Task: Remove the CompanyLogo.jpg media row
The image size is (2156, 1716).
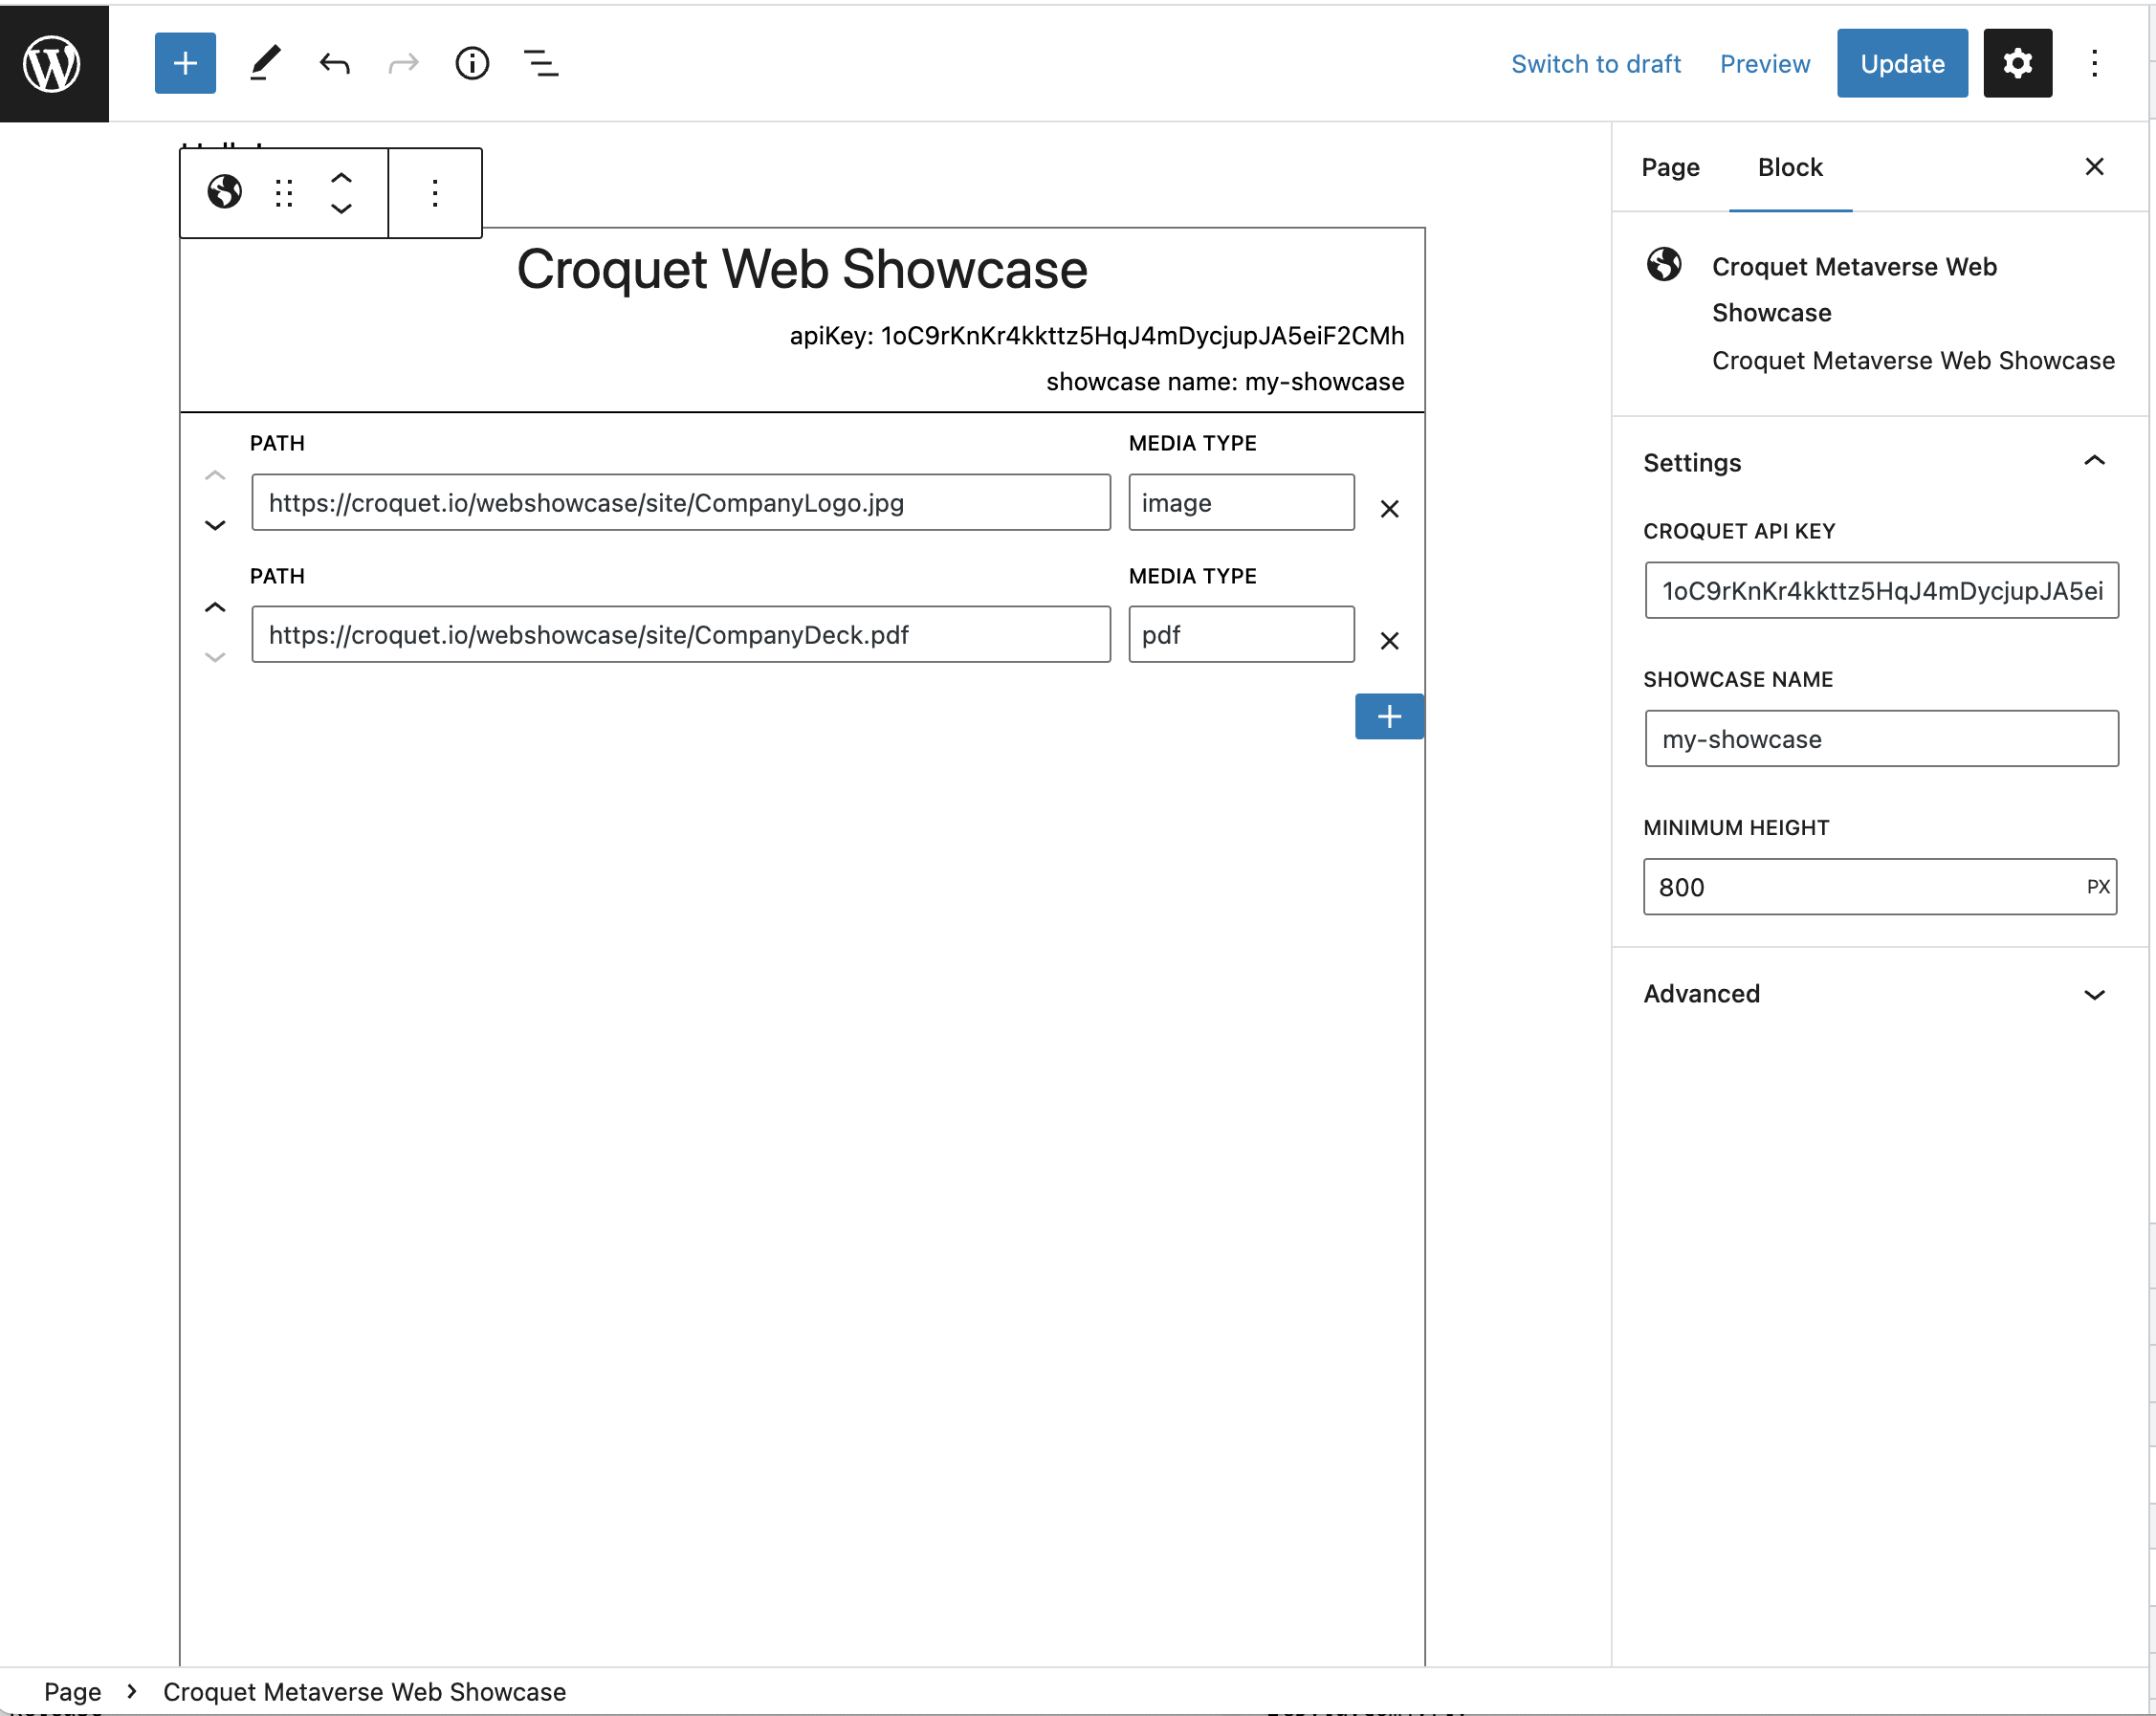Action: [x=1389, y=509]
